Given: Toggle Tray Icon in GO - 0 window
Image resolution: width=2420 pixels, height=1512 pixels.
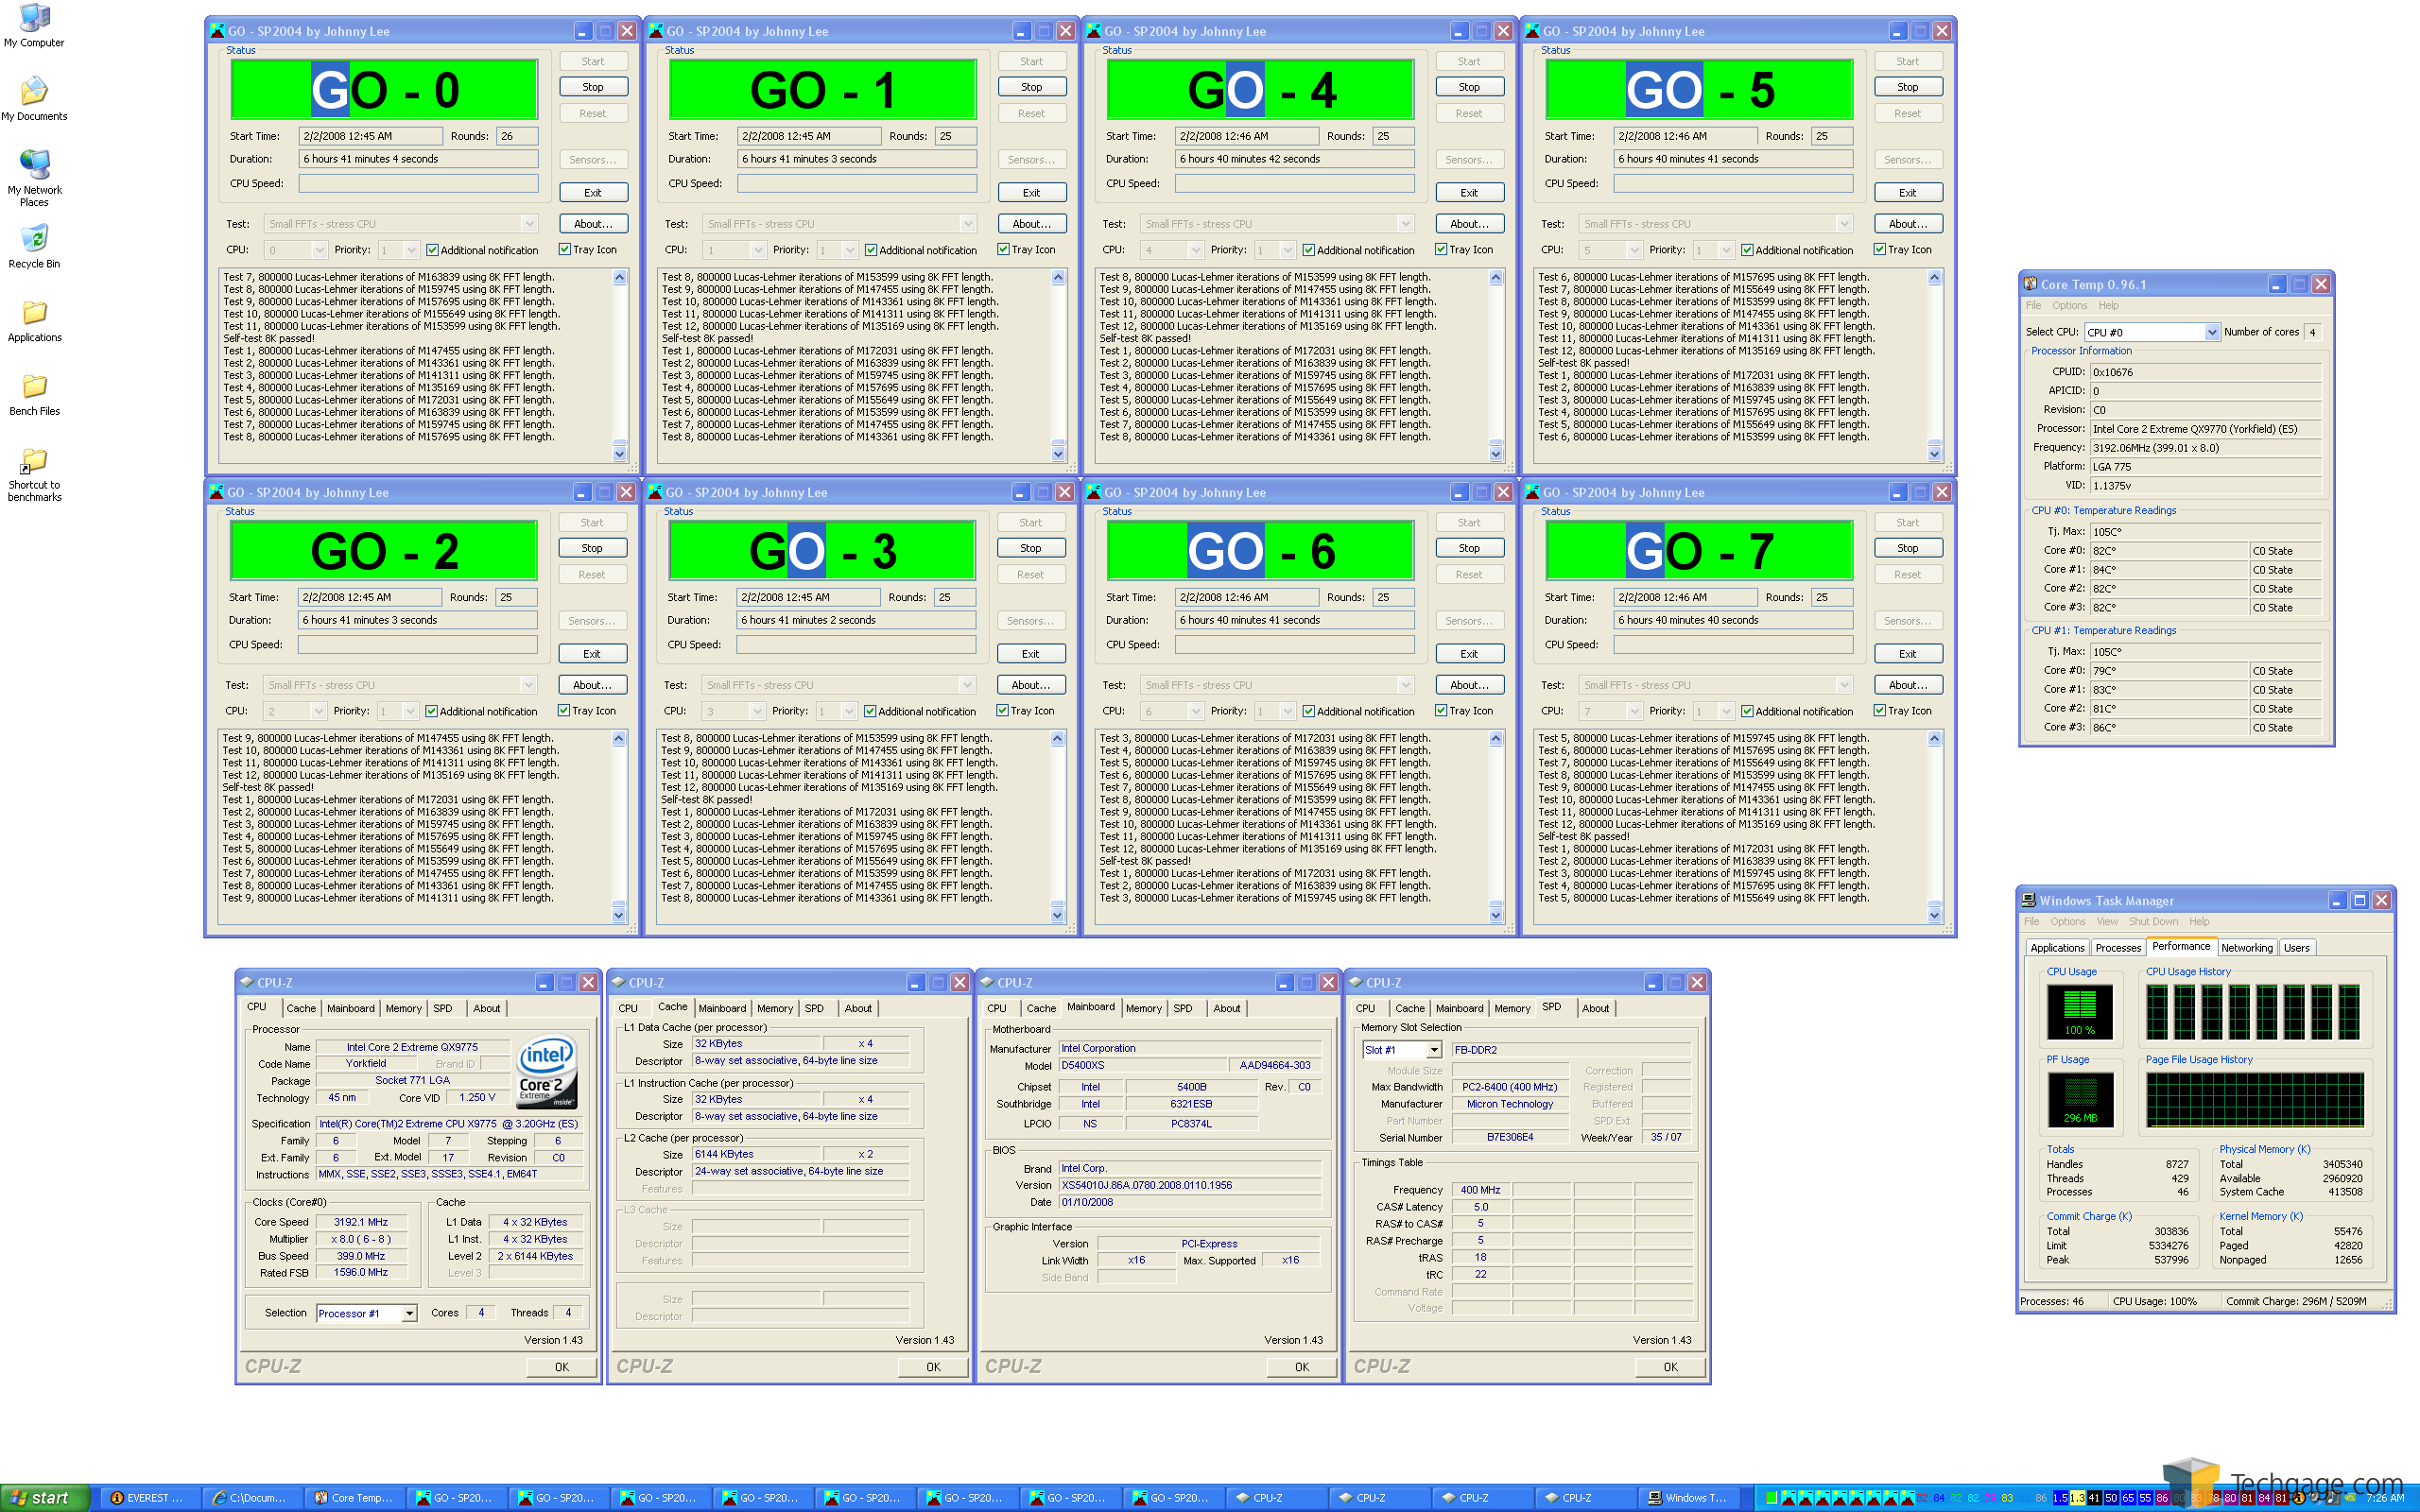Looking at the screenshot, I should tap(588, 250).
